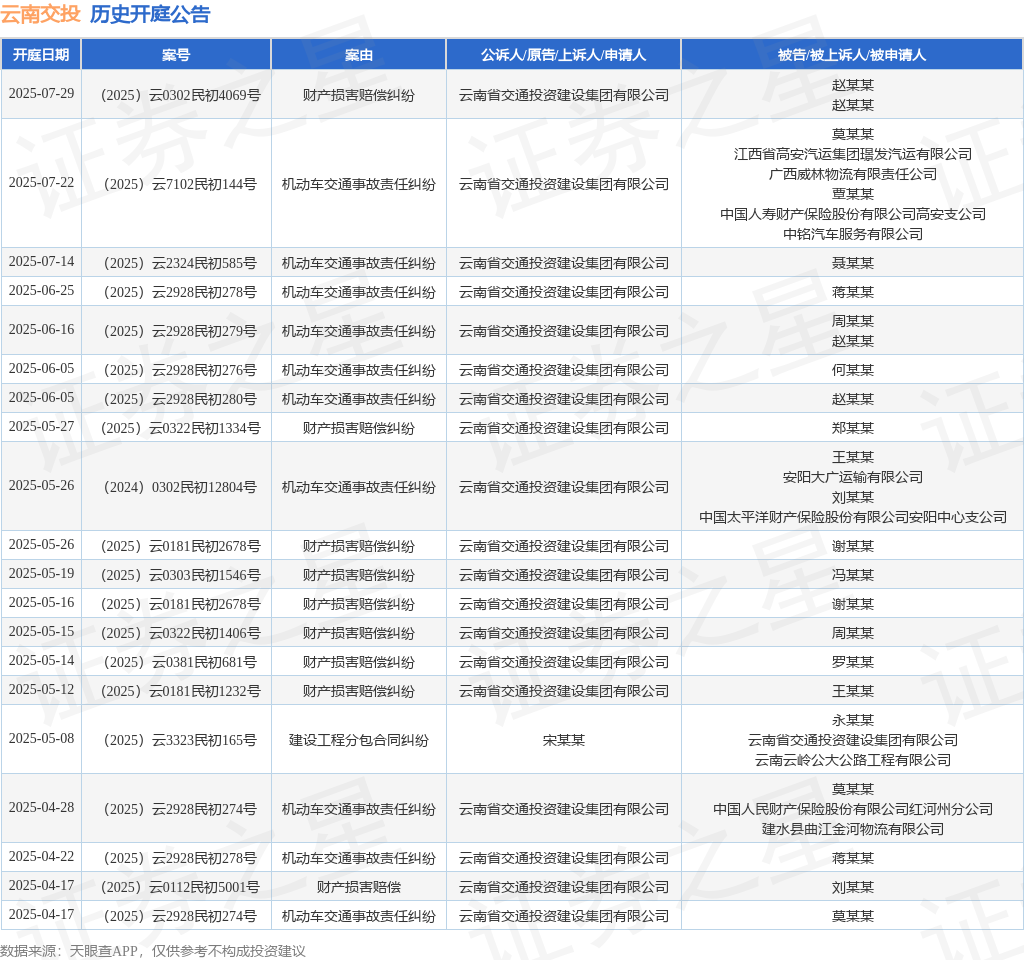
Task: Click the date 2025-05-14
Action: click(41, 660)
